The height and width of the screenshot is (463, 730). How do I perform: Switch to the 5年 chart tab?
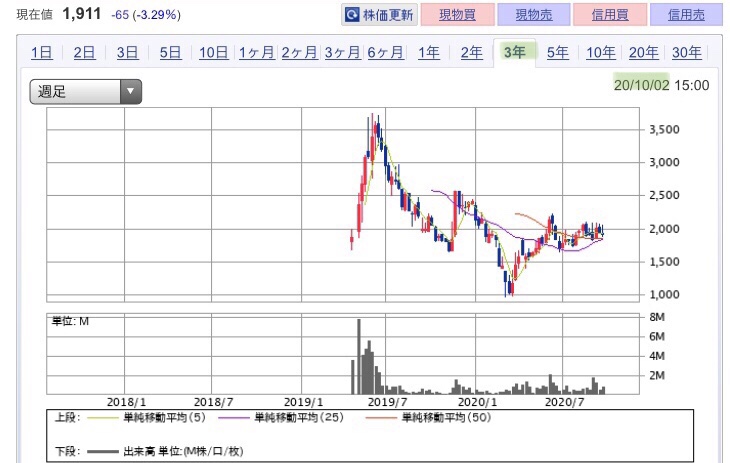pyautogui.click(x=558, y=52)
